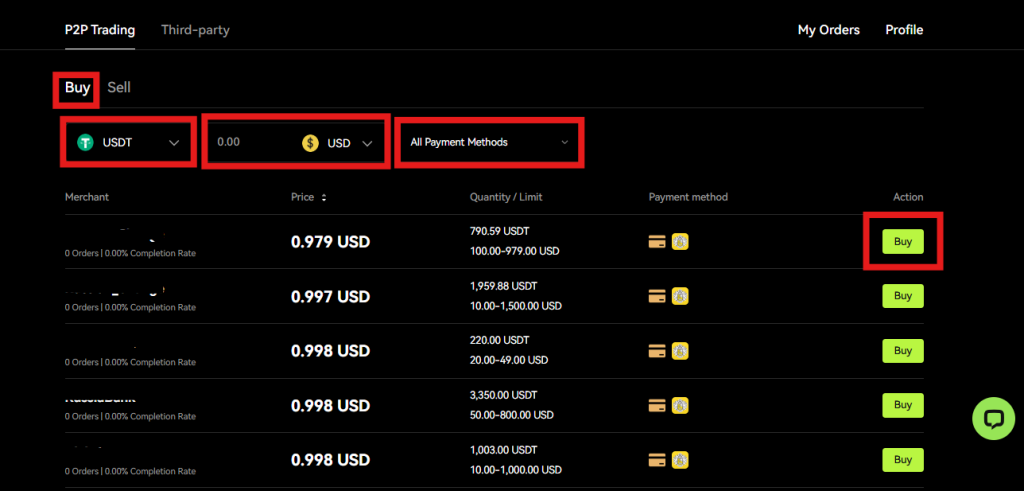1024x491 pixels.
Task: Click the 50.00–800.00 USD limit
Action: [512, 415]
